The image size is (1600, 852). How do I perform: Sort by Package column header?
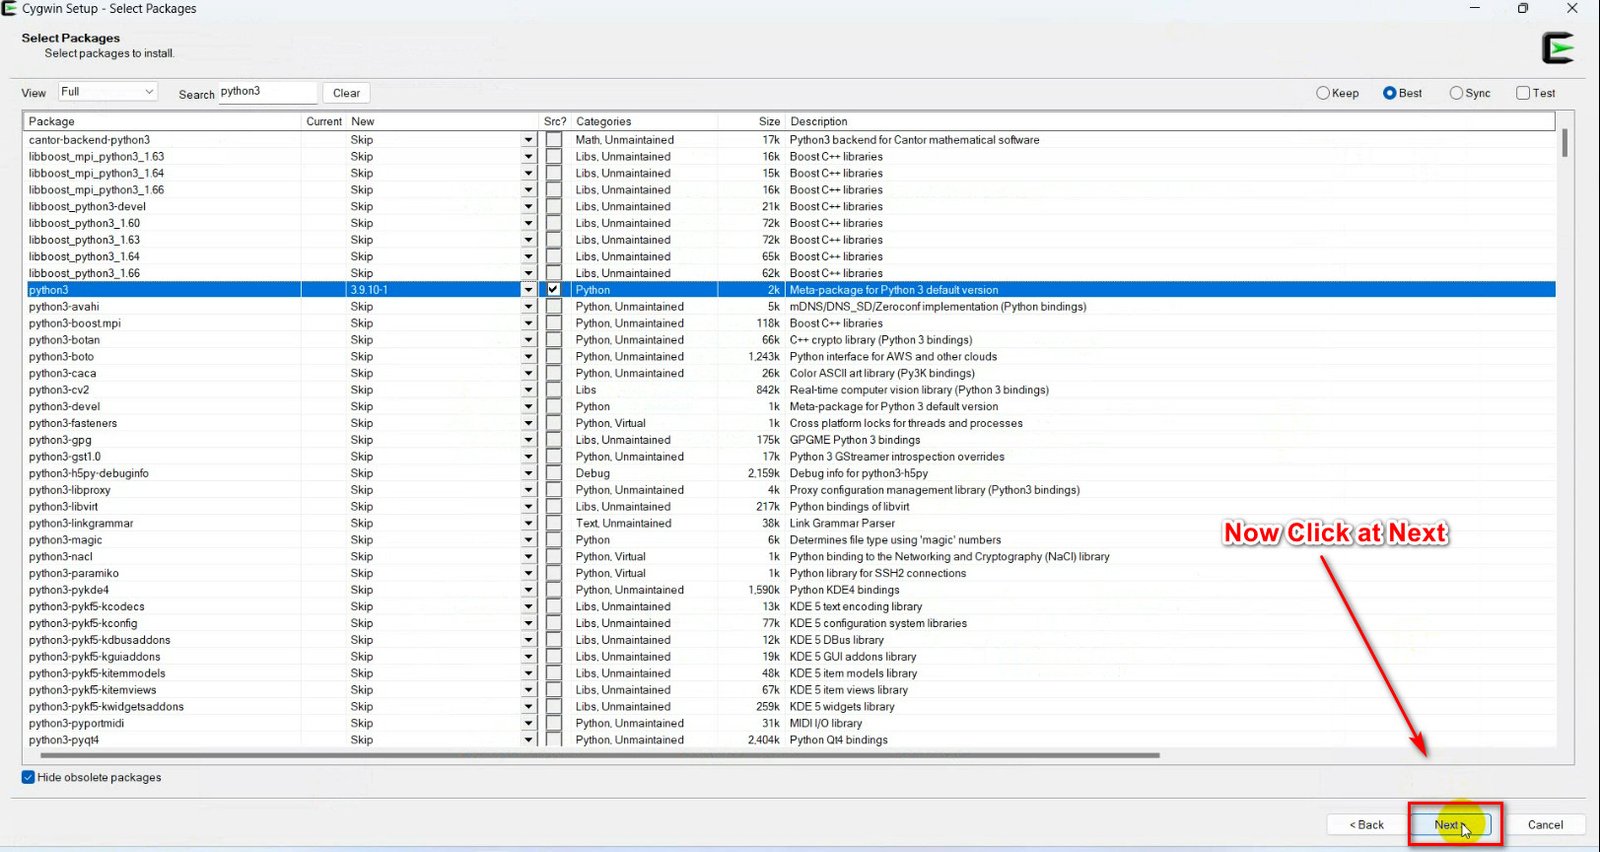(x=162, y=121)
